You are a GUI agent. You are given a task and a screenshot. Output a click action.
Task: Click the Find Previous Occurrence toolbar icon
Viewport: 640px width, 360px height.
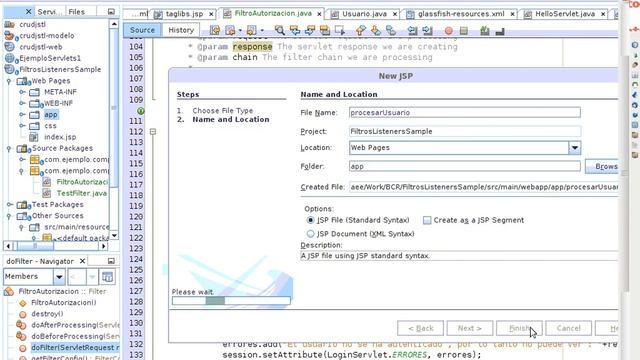pyautogui.click(x=295, y=30)
